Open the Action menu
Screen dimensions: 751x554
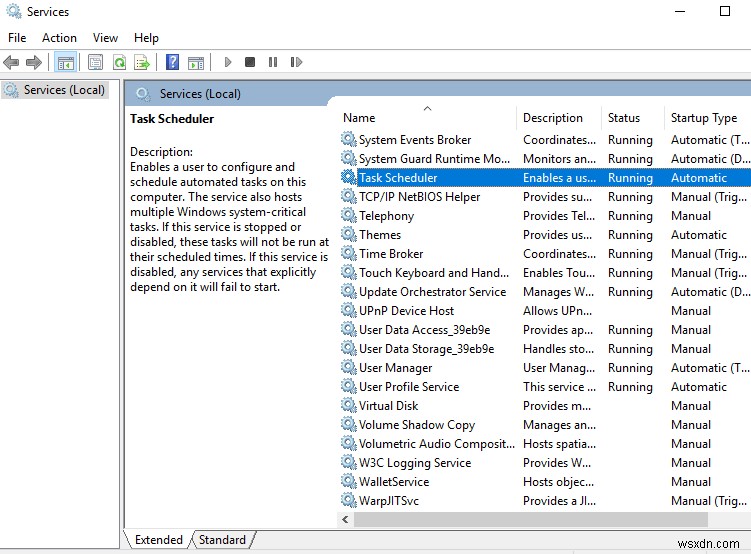pyautogui.click(x=59, y=38)
